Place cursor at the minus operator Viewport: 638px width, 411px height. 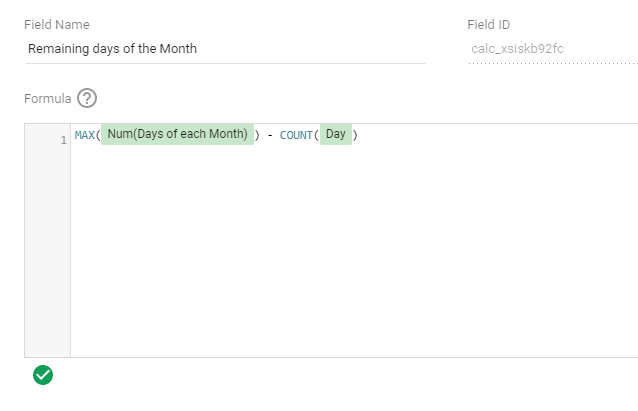[270, 135]
